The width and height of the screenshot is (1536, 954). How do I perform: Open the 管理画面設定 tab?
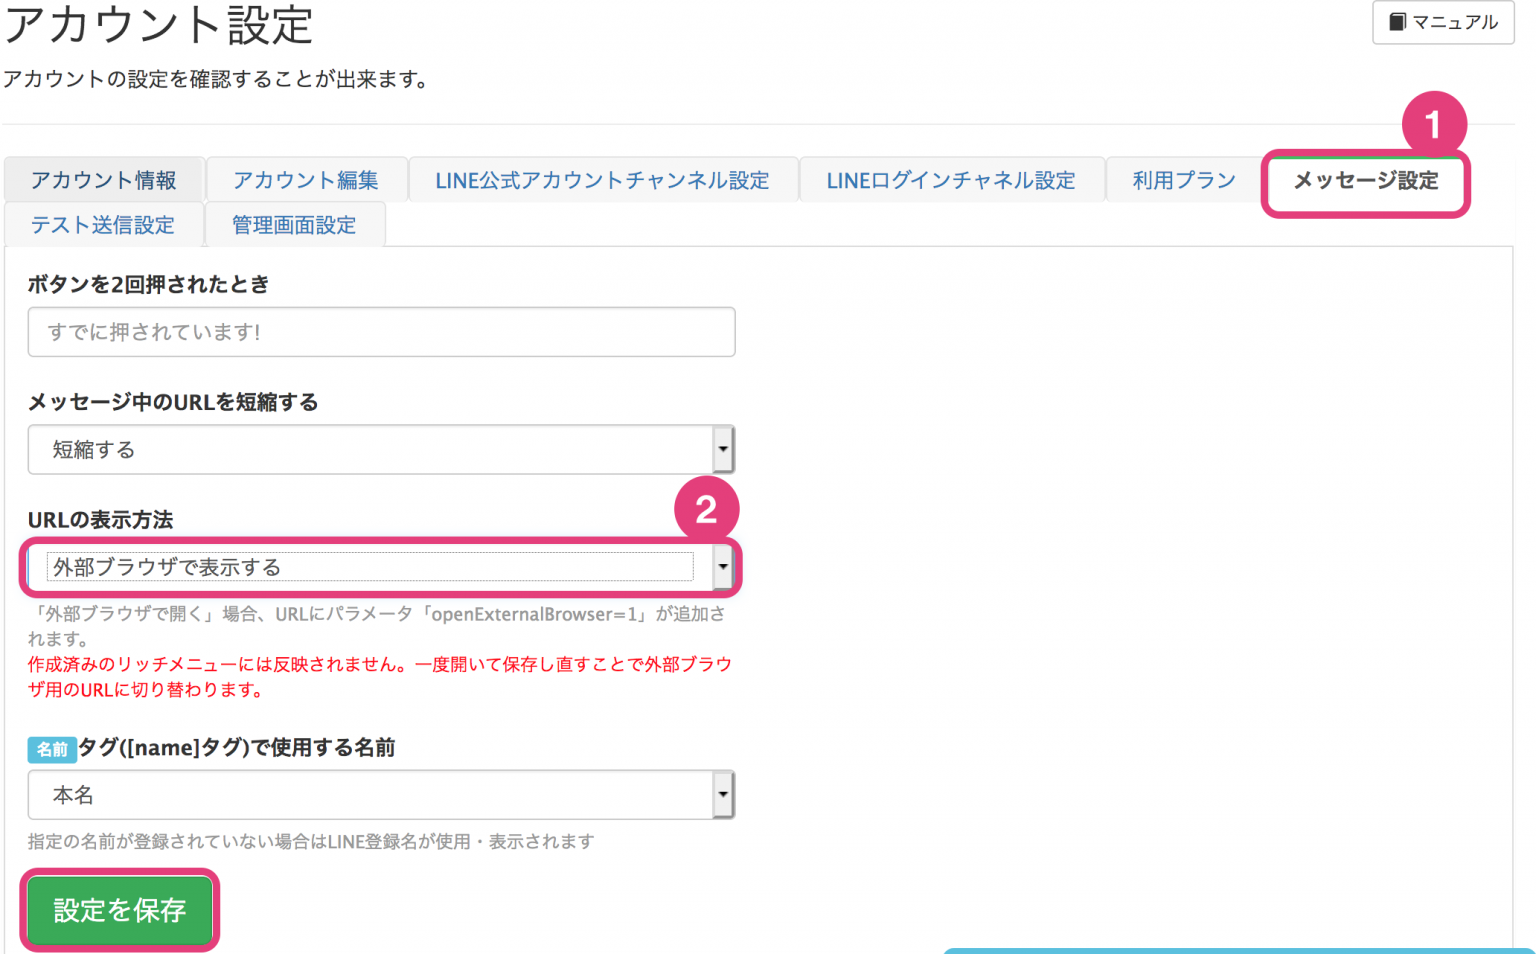click(x=294, y=225)
